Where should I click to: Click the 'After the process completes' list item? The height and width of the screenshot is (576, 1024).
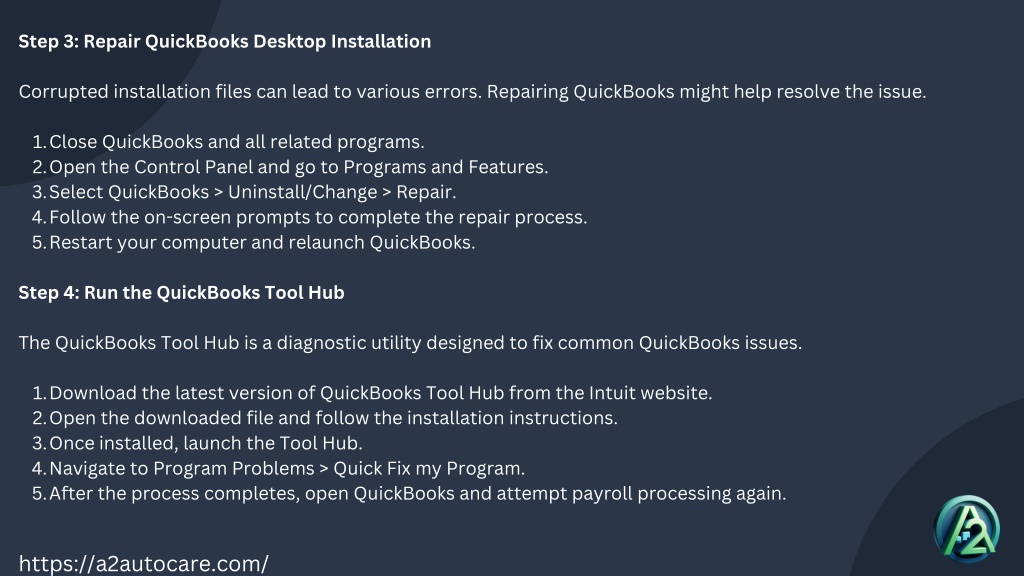tap(409, 494)
